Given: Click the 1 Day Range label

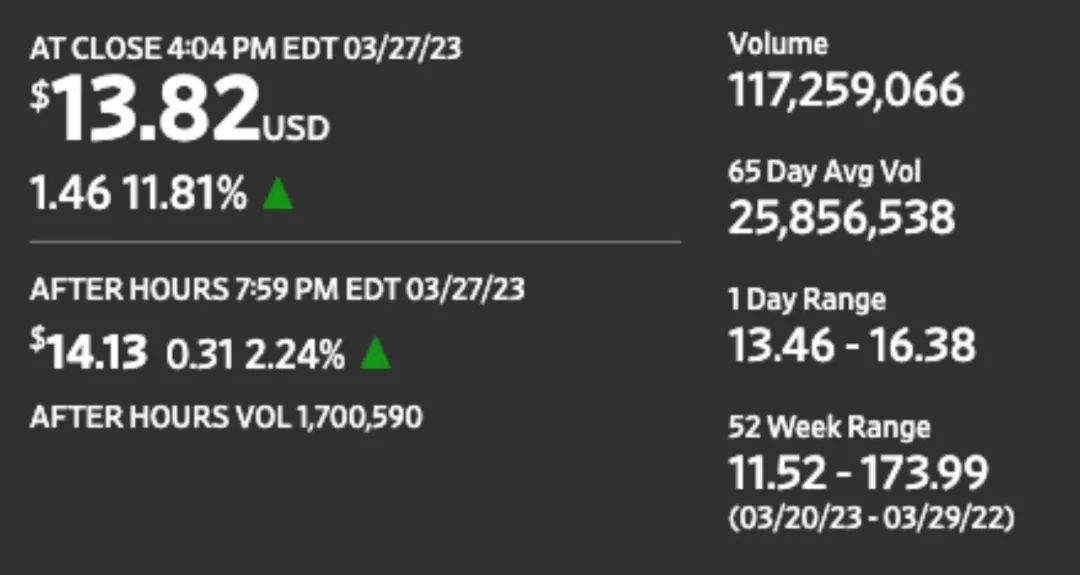Looking at the screenshot, I should 807,299.
